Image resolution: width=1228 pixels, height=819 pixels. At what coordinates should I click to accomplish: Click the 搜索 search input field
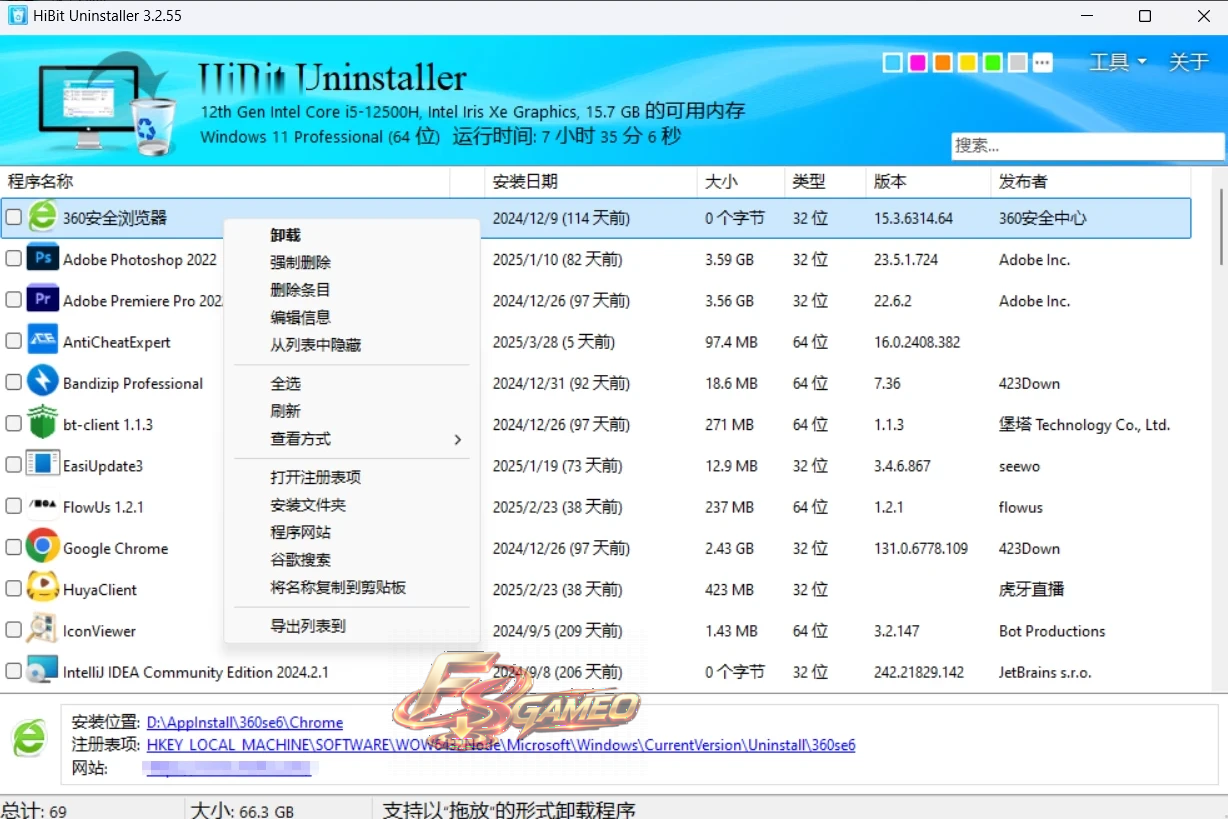1087,145
